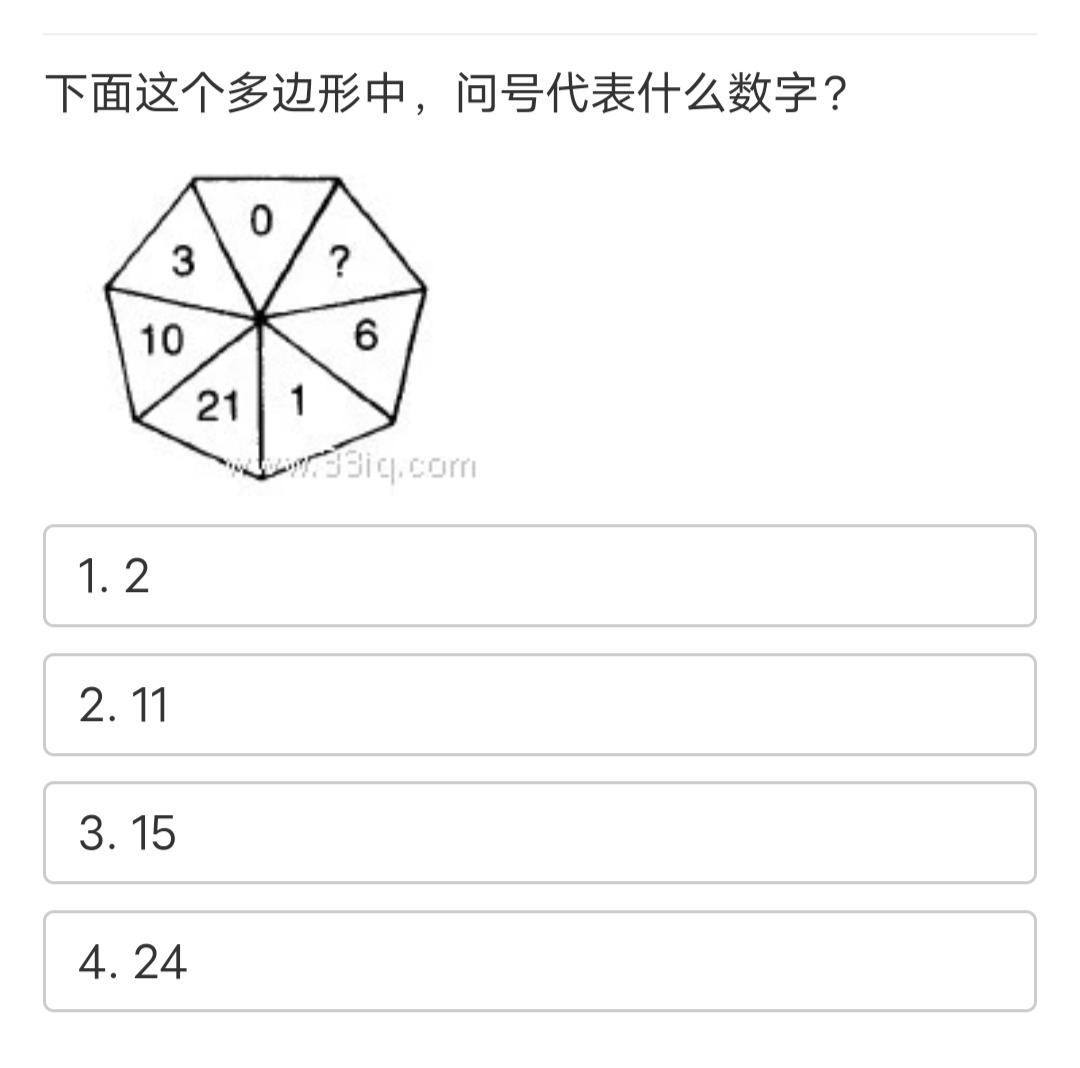Choose answer option "2. 11"
The width and height of the screenshot is (1080, 1068).
click(x=539, y=704)
